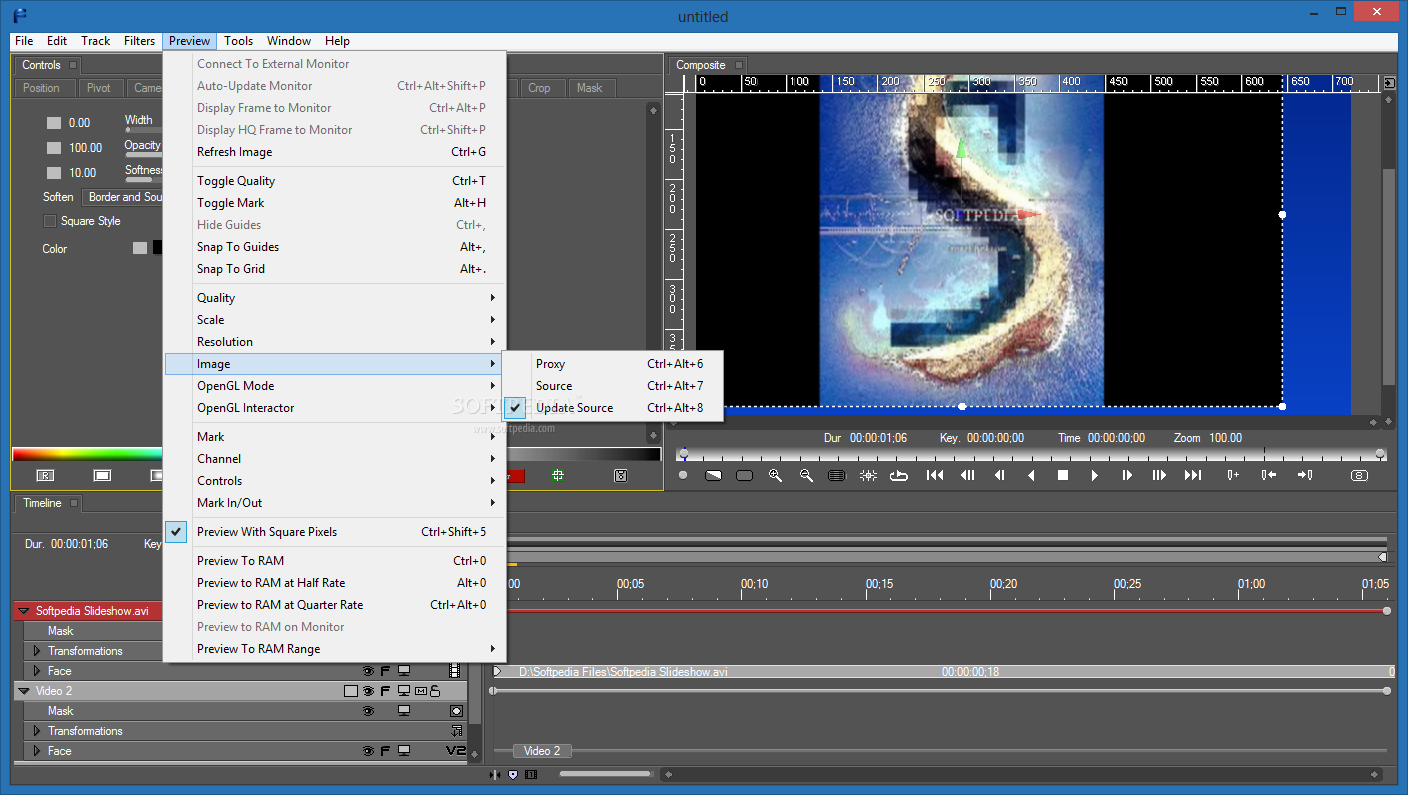Click the crosshair guides icon in Composite toolbar

[x=868, y=476]
